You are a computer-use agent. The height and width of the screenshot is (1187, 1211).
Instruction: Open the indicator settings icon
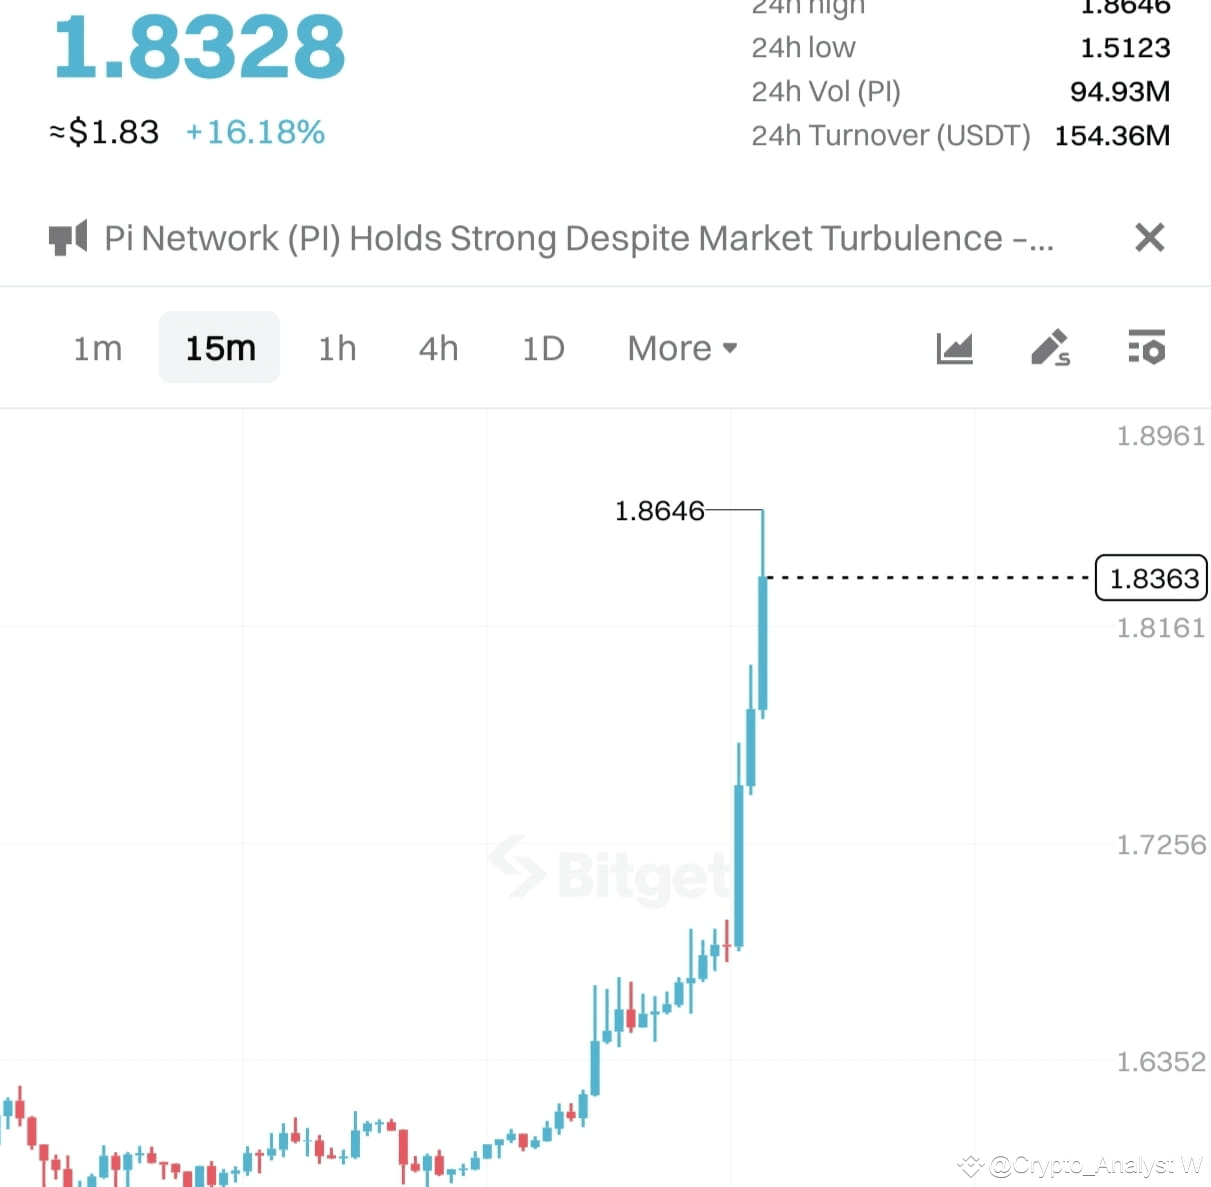pos(1146,348)
